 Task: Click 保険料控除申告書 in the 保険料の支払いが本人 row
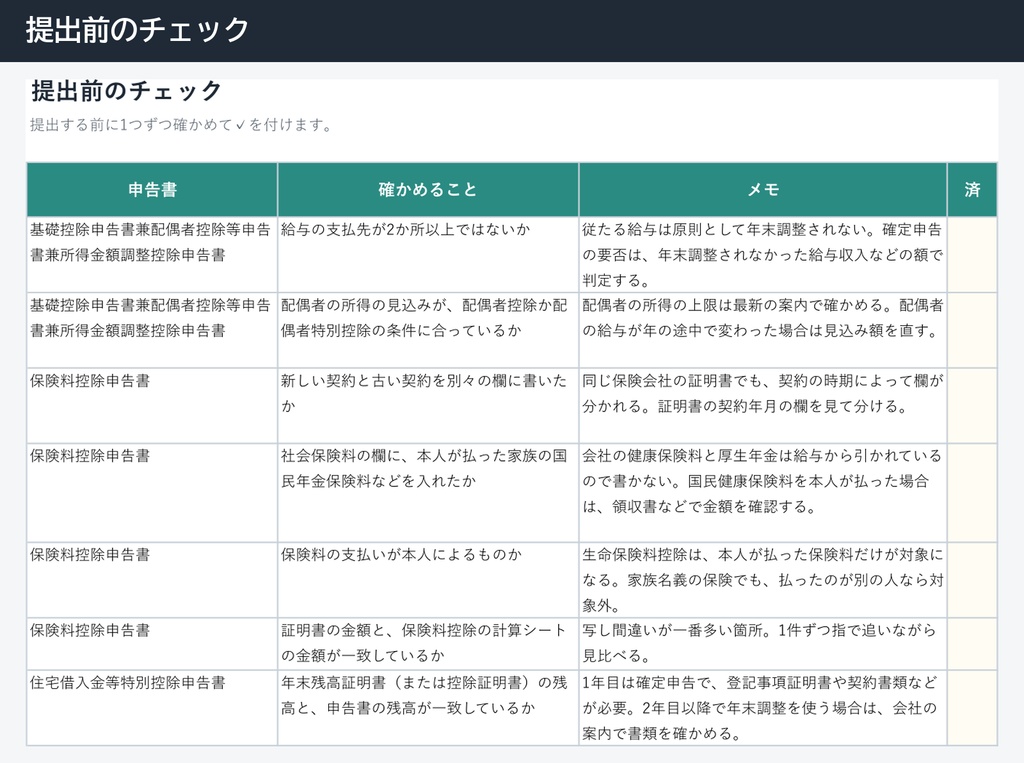click(152, 579)
